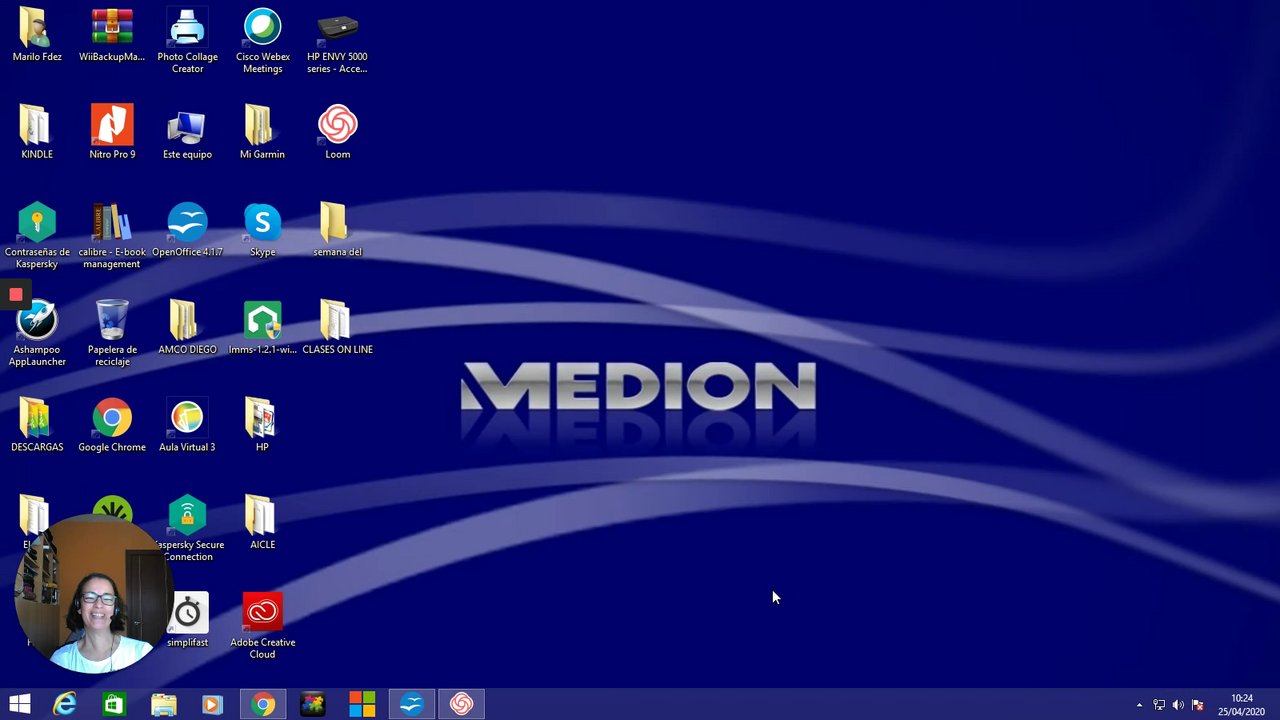Click the media player taskbar icon

212,704
